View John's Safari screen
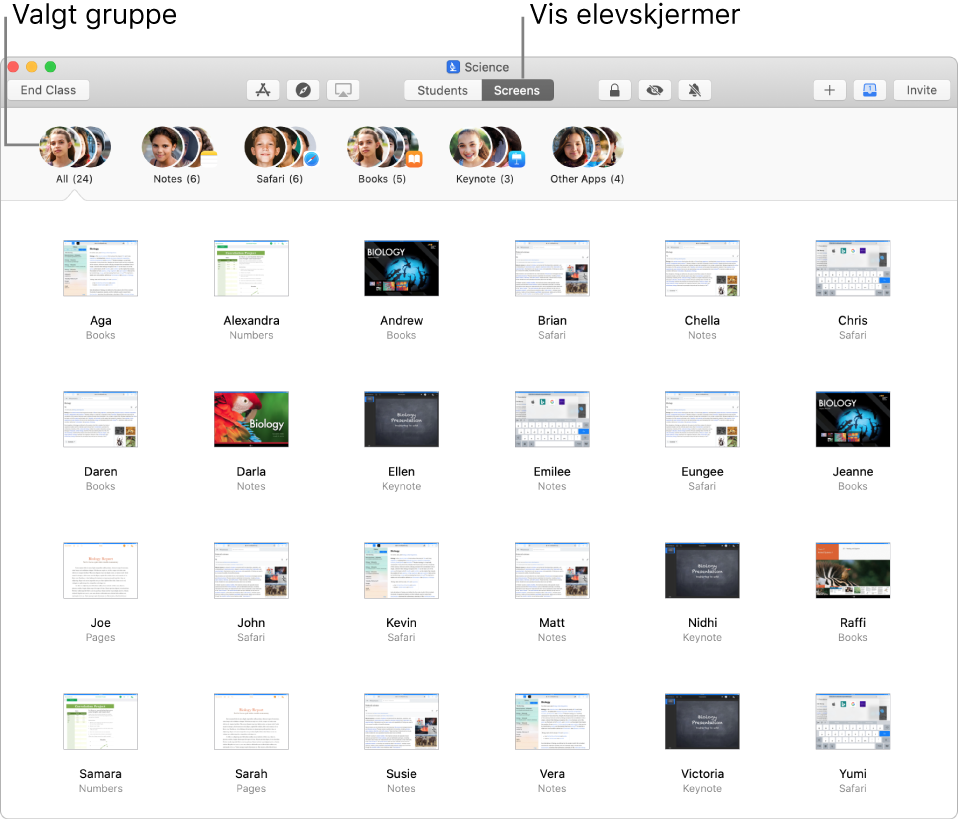The width and height of the screenshot is (958, 819). [251, 570]
